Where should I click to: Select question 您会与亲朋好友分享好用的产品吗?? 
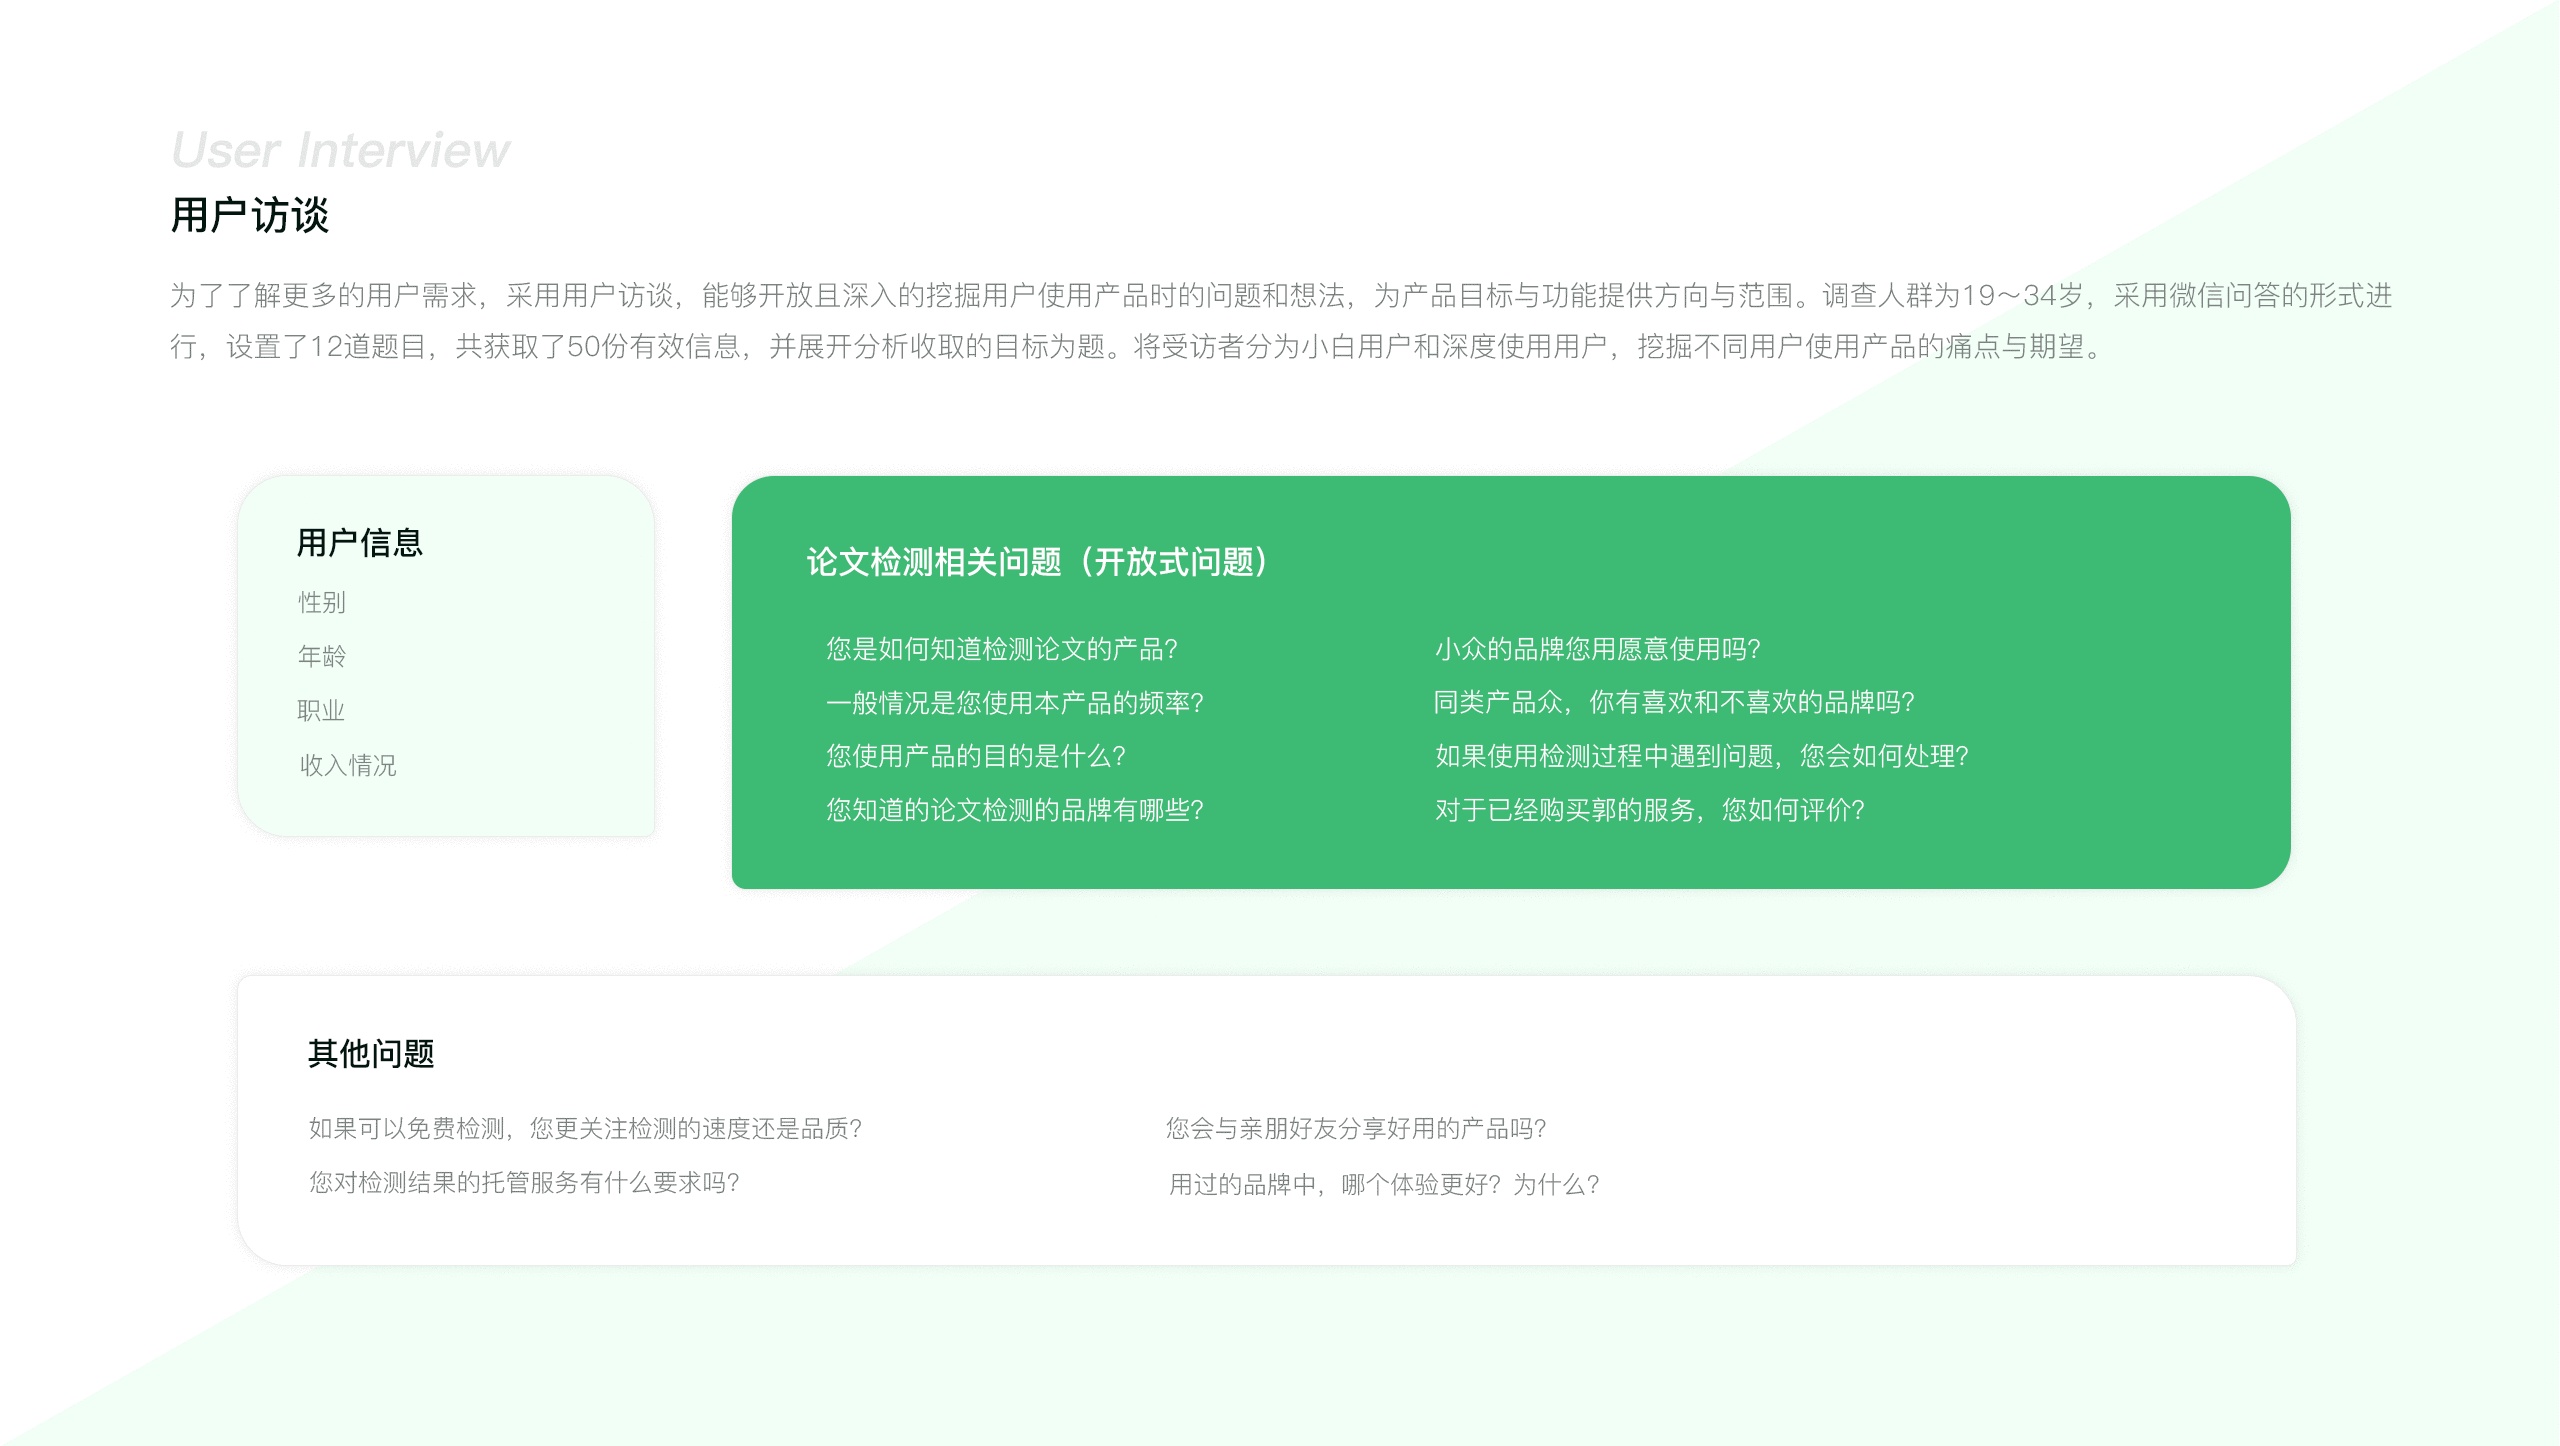1355,1129
